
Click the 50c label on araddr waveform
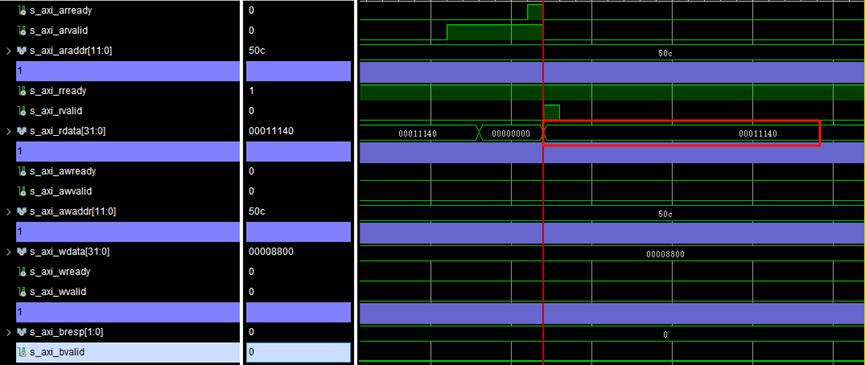pos(665,53)
